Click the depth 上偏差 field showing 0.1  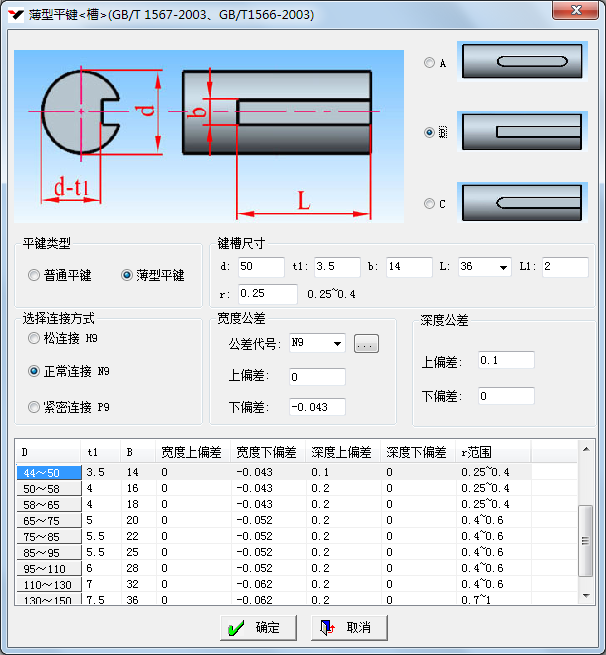pos(507,360)
